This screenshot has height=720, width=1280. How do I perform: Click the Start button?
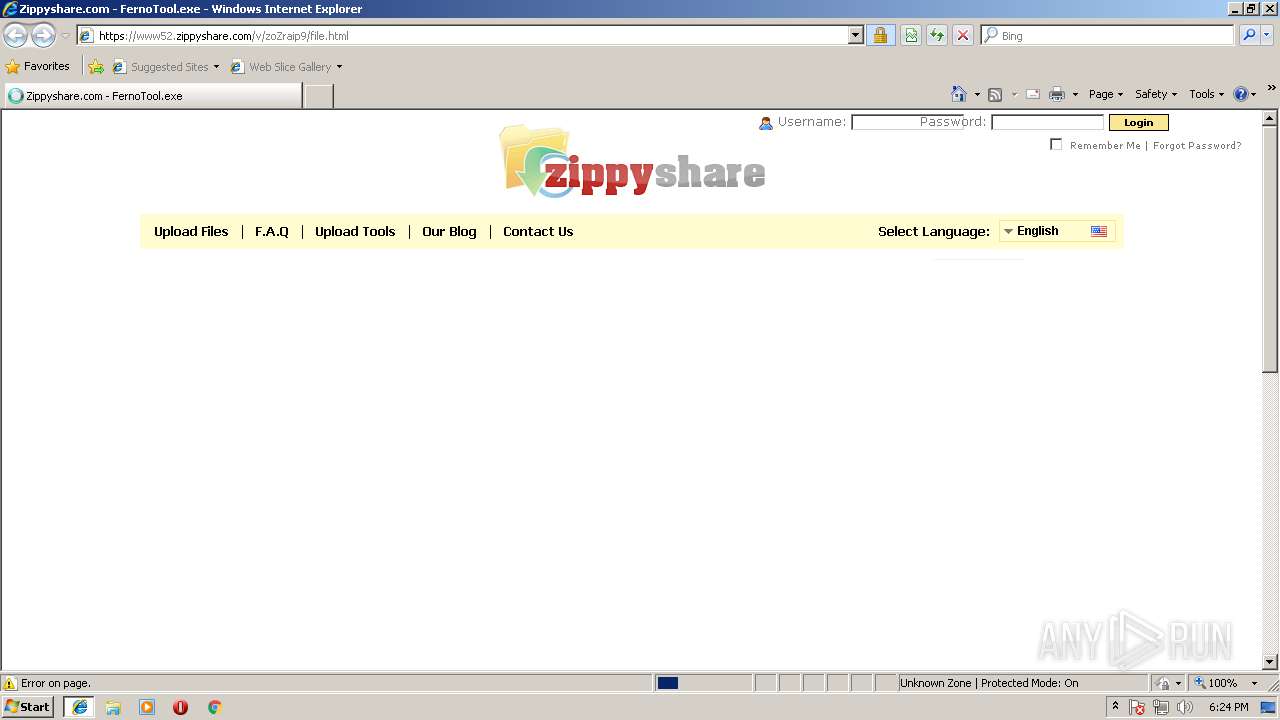click(28, 707)
